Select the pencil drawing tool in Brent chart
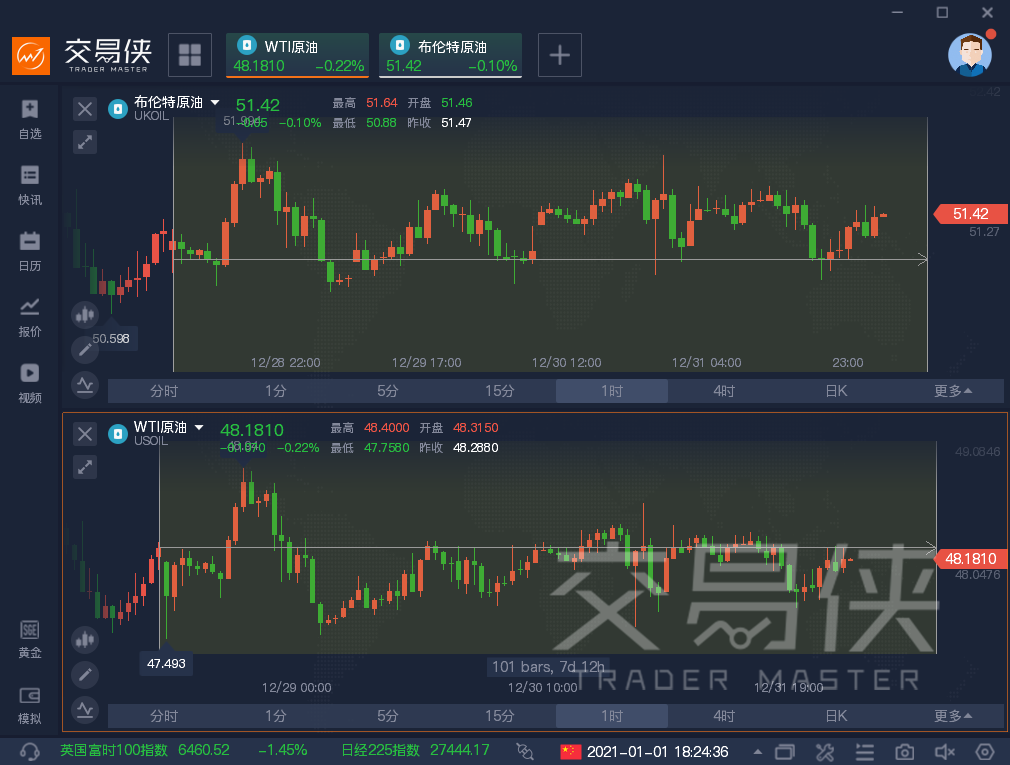The image size is (1010, 765). (85, 350)
